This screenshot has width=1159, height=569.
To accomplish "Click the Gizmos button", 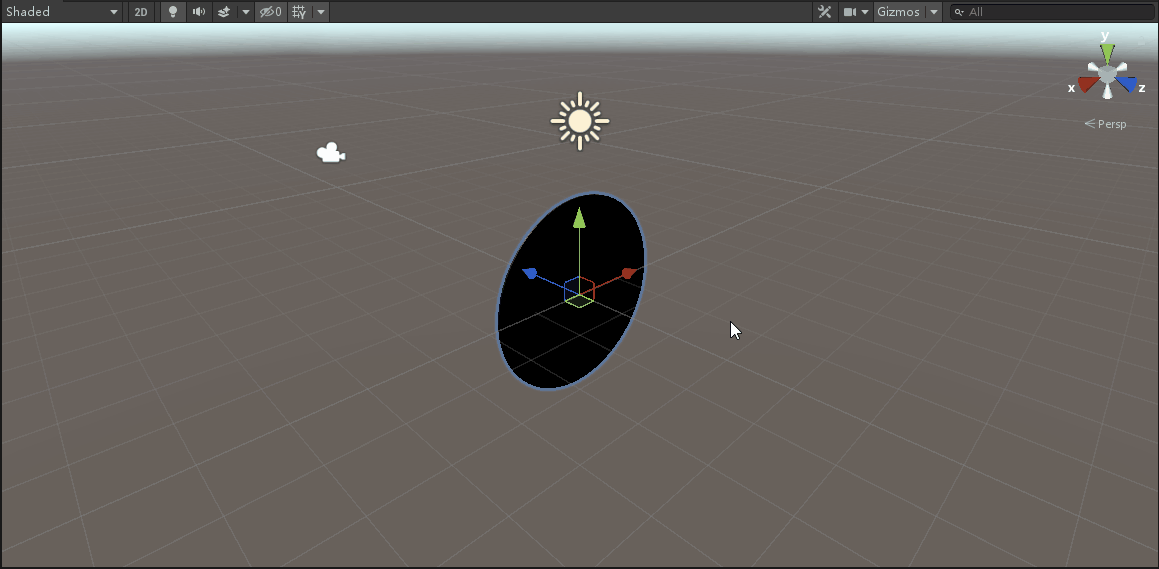I will pyautogui.click(x=898, y=12).
